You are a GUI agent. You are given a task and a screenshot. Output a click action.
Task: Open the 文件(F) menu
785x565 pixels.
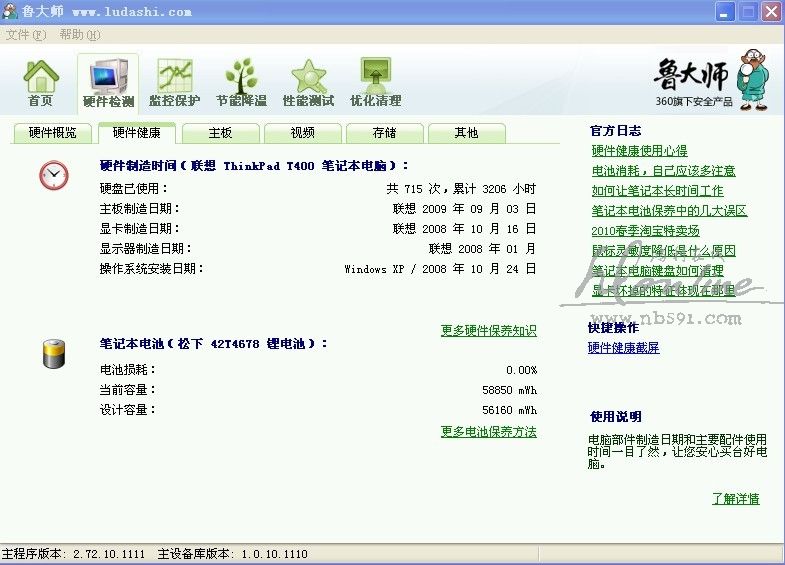tap(26, 35)
